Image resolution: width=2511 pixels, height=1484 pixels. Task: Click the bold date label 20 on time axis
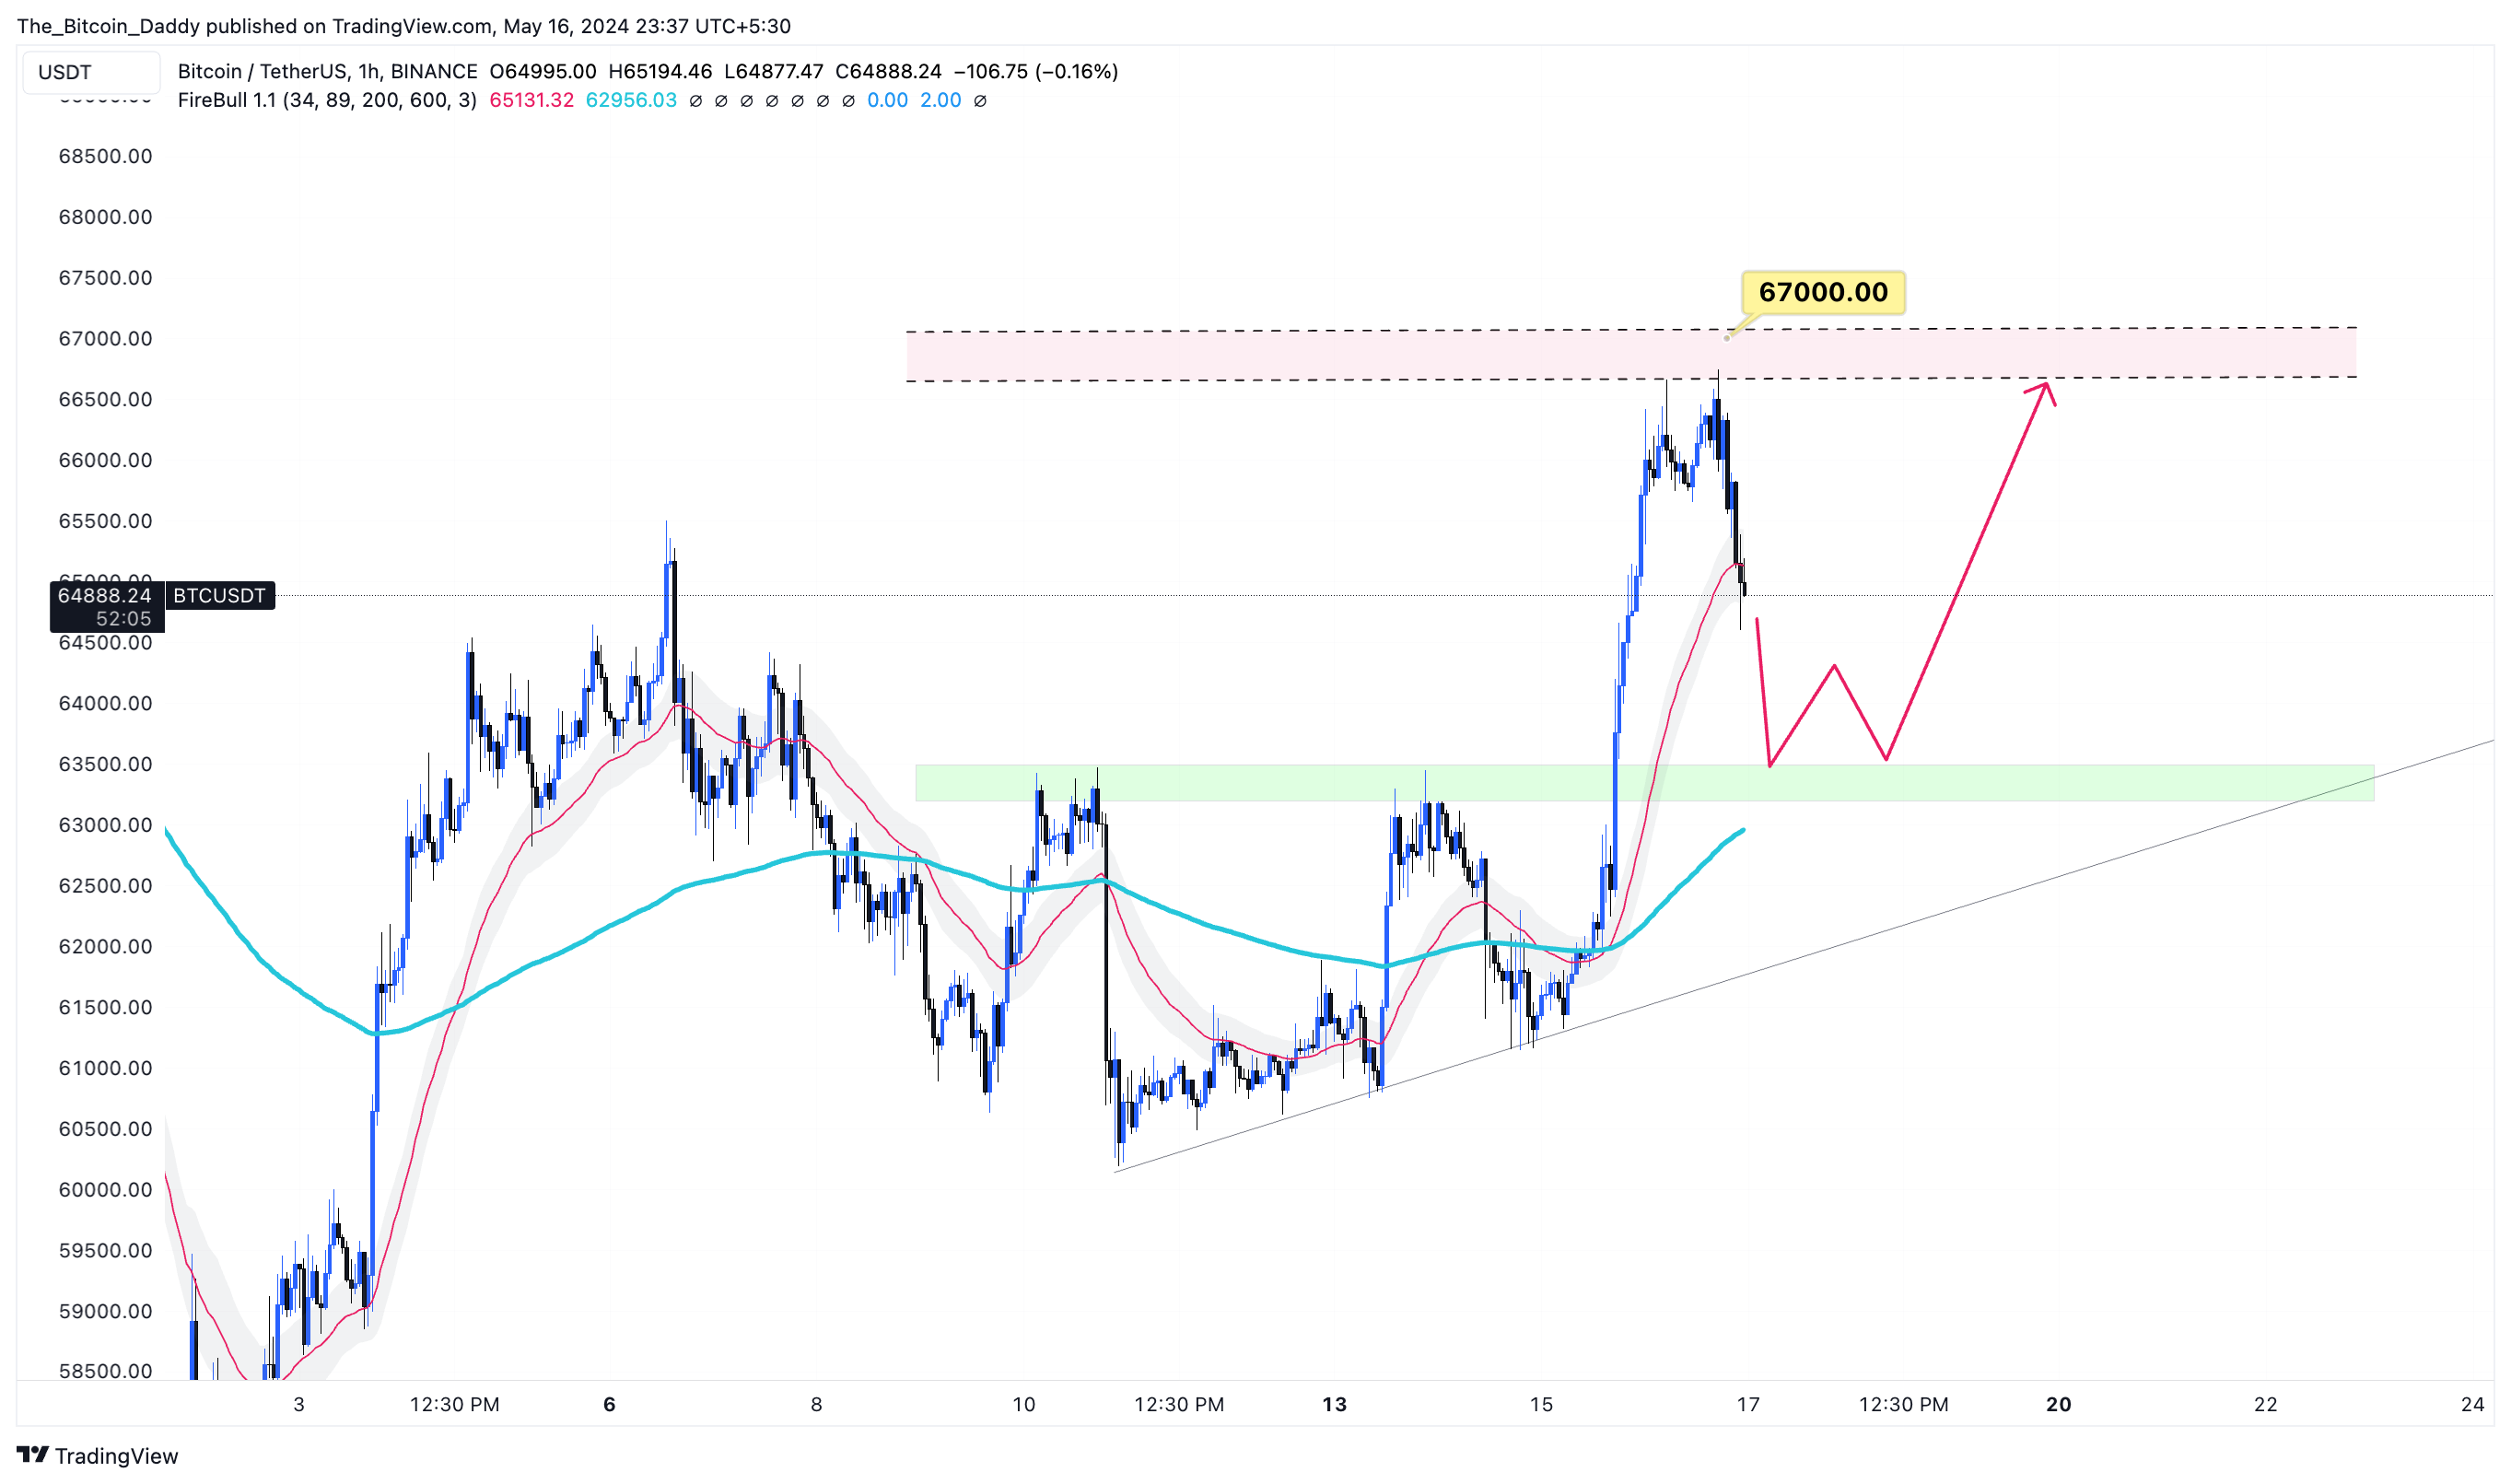click(x=2058, y=1404)
